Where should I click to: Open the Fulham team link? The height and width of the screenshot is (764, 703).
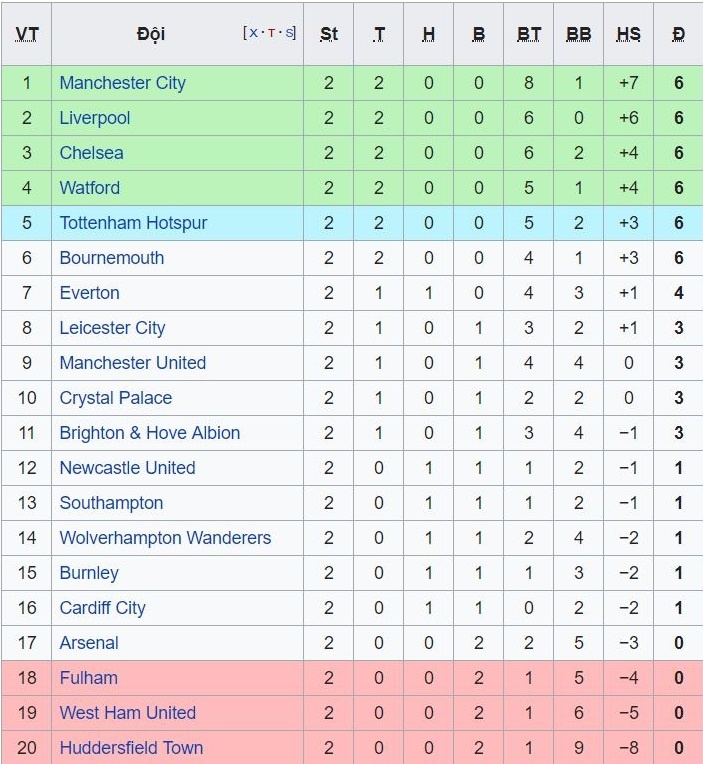tap(88, 678)
